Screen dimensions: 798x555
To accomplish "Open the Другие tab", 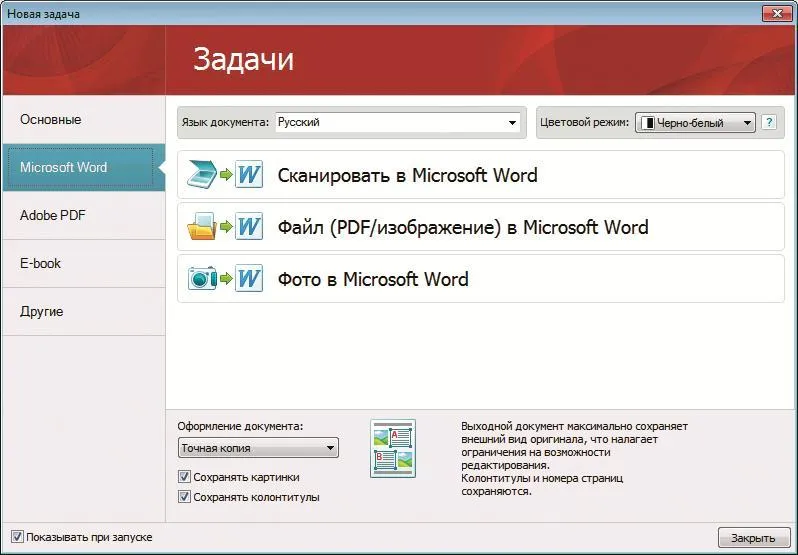I will coord(84,311).
